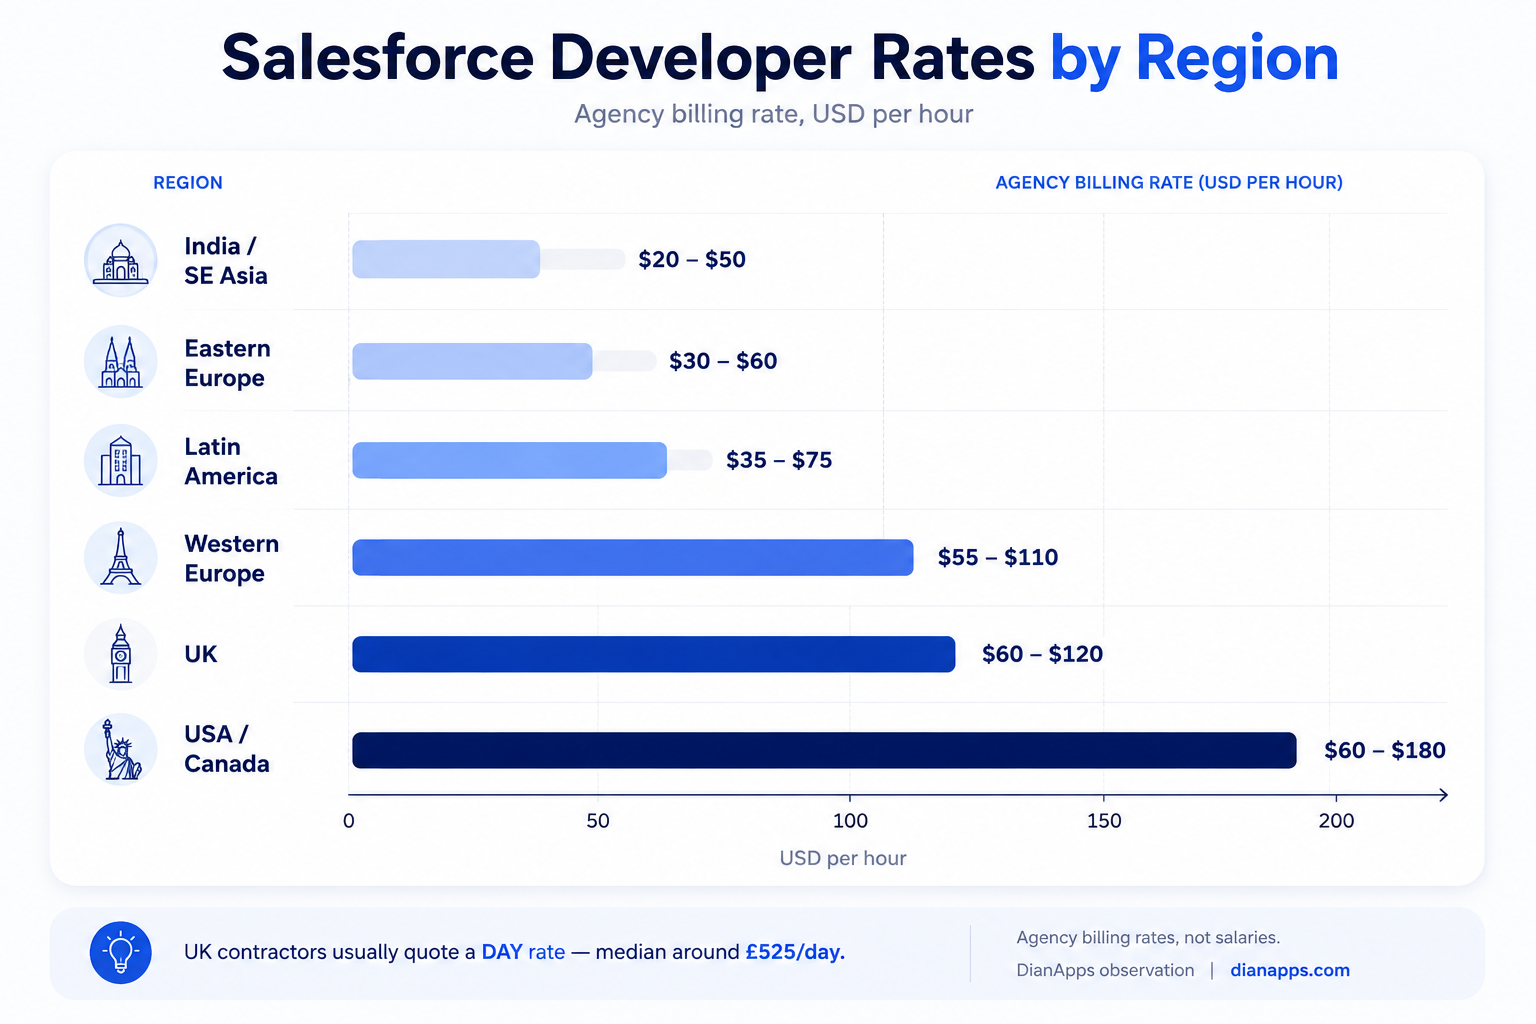This screenshot has height=1024, width=1536.
Task: Click the subtitle "Agency billing rate, USD per hour"
Action: [773, 114]
